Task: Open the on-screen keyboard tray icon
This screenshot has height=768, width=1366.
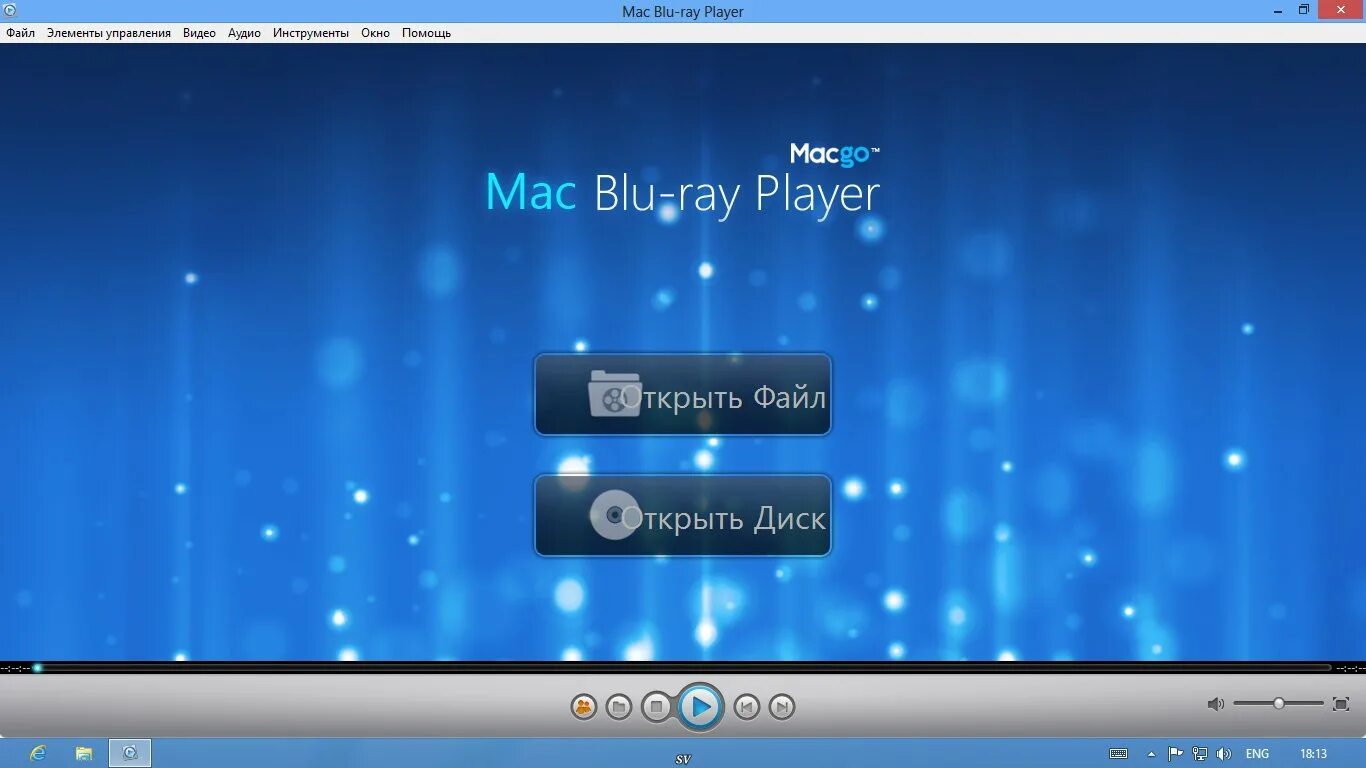Action: point(1119,754)
